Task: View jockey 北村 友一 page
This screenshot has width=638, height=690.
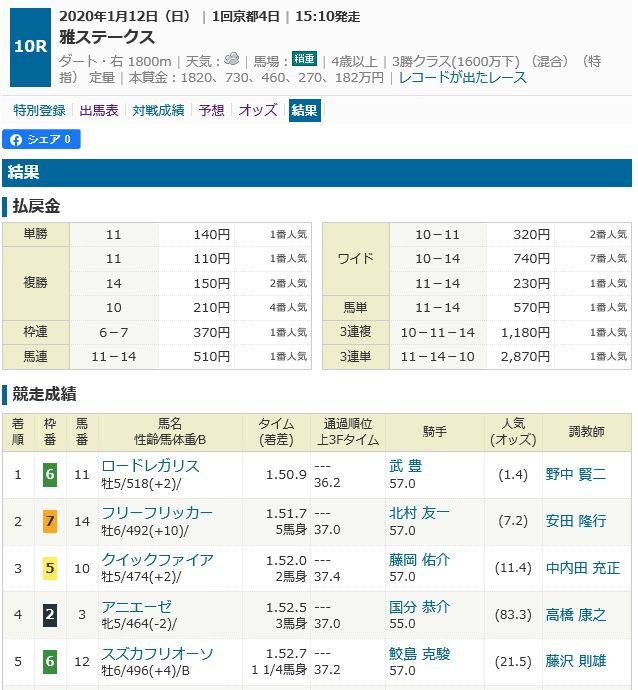Action: click(419, 513)
